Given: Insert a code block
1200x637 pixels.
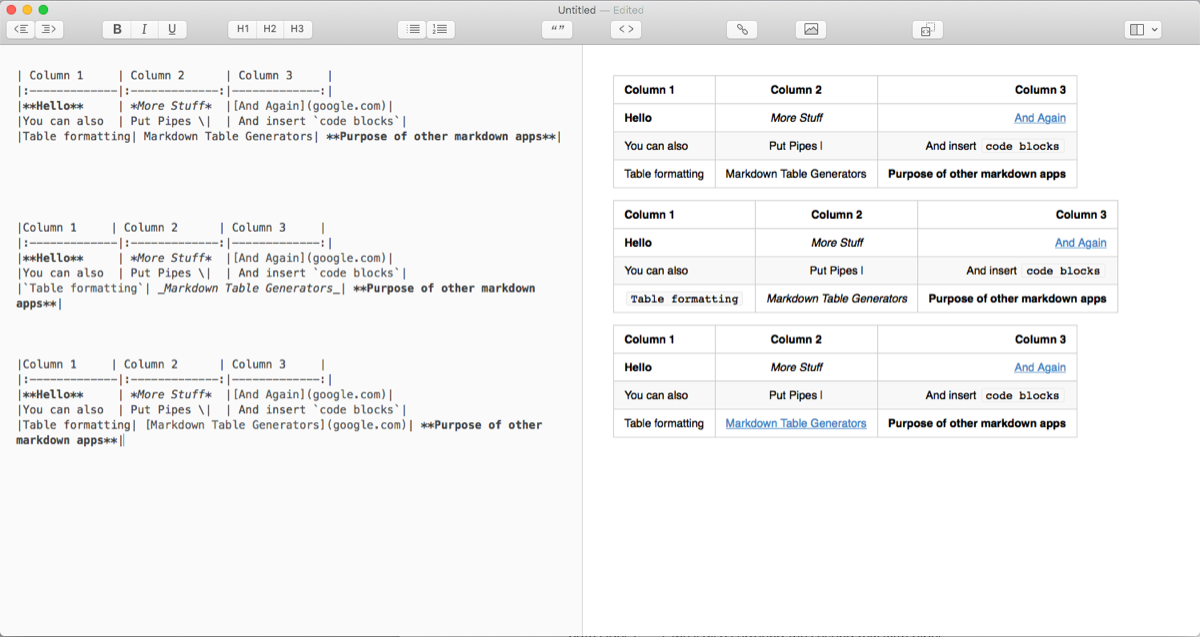Looking at the screenshot, I should pyautogui.click(x=626, y=29).
